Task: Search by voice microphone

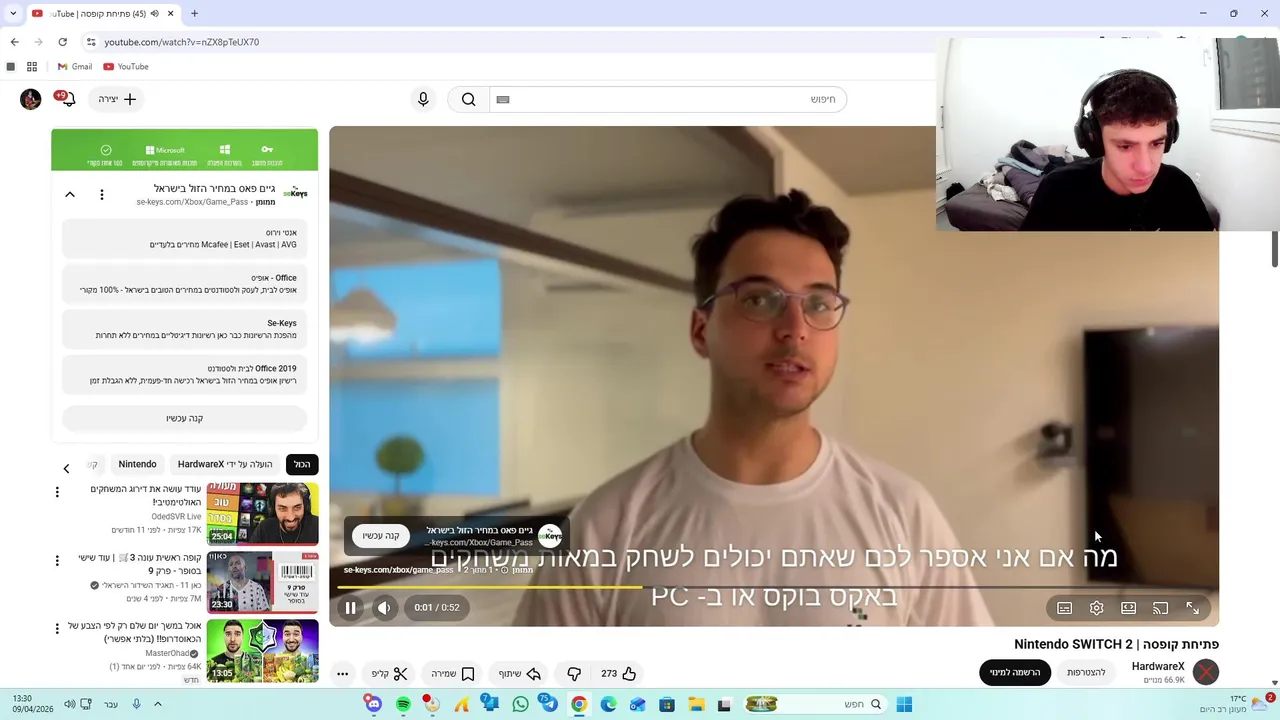Action: point(423,99)
